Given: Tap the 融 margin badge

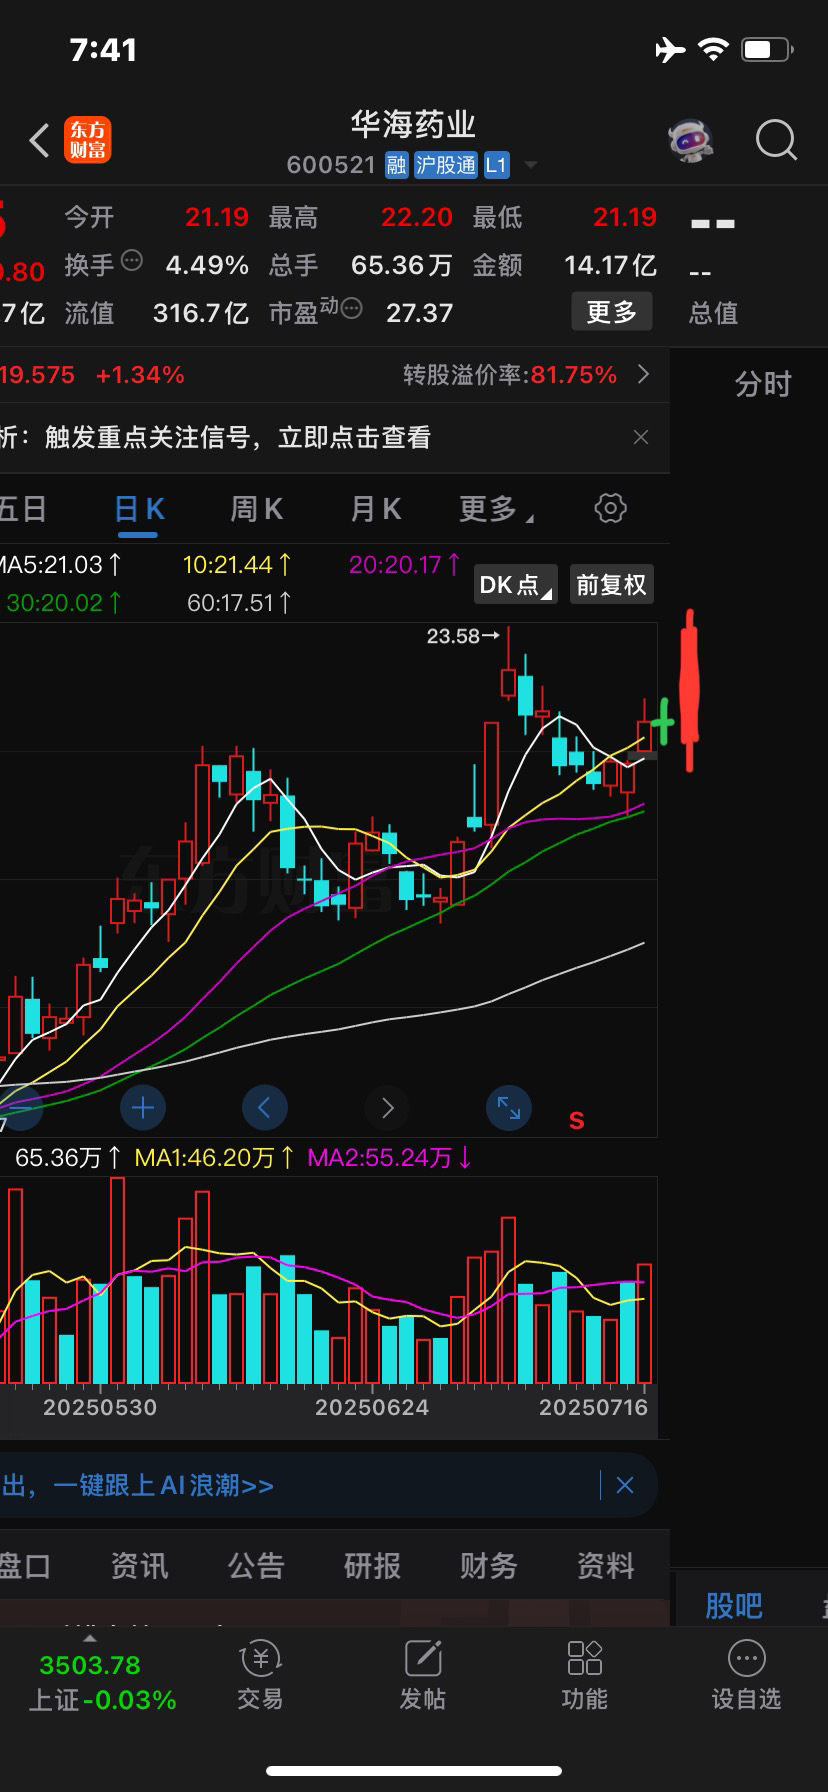Looking at the screenshot, I should (396, 165).
